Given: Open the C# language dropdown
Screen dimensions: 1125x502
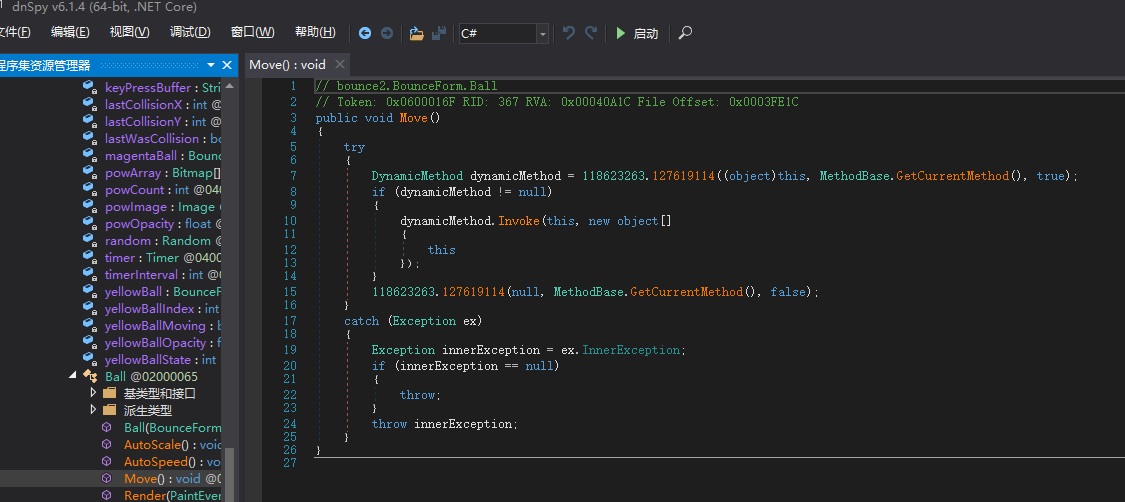Looking at the screenshot, I should 543,34.
